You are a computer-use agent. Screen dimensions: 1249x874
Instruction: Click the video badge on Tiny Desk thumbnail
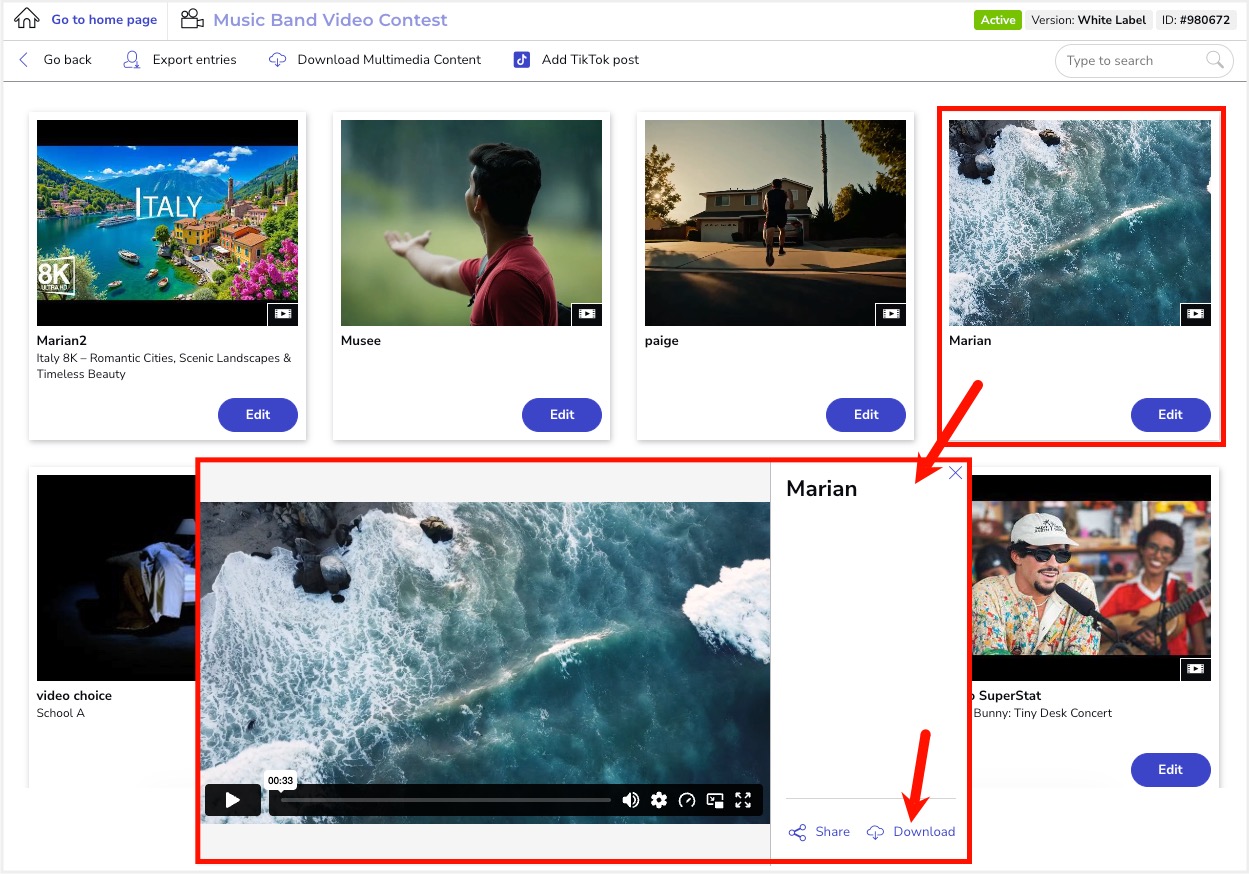(x=1195, y=669)
